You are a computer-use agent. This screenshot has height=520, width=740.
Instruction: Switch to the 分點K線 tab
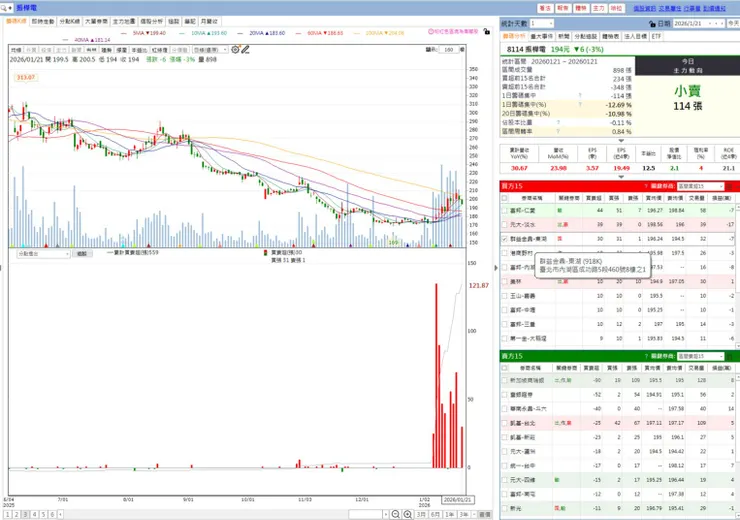(x=69, y=22)
